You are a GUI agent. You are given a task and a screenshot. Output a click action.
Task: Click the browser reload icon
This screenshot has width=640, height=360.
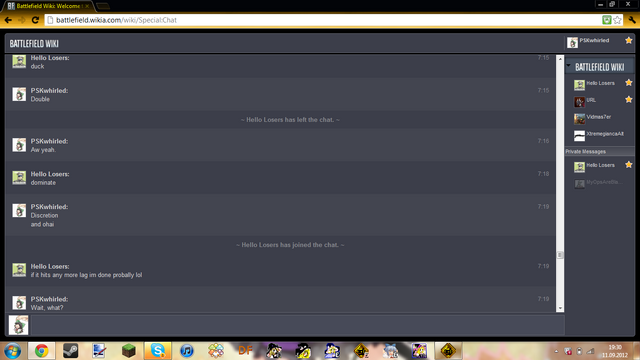[35, 20]
